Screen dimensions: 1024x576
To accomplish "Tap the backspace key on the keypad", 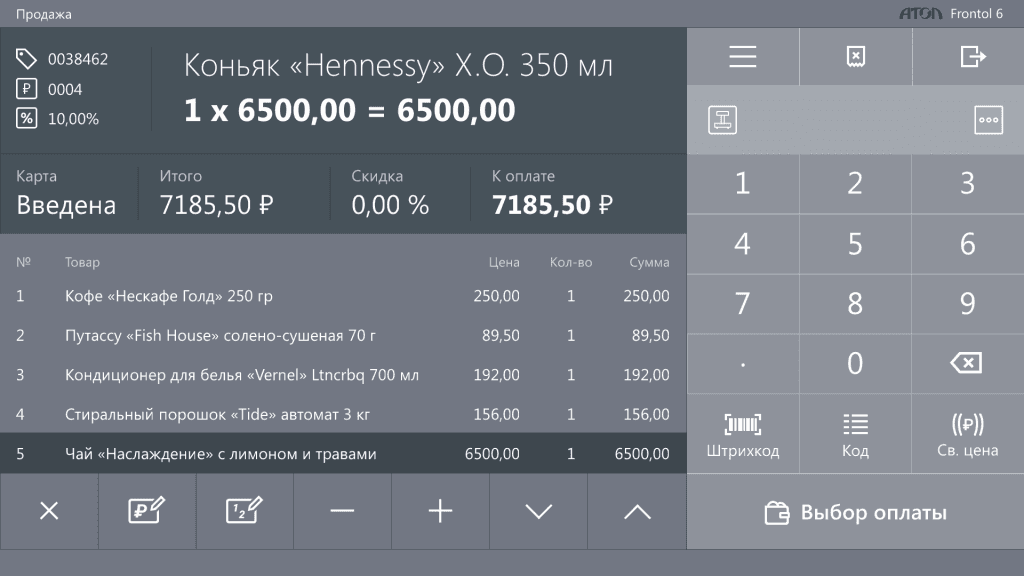I will (968, 363).
